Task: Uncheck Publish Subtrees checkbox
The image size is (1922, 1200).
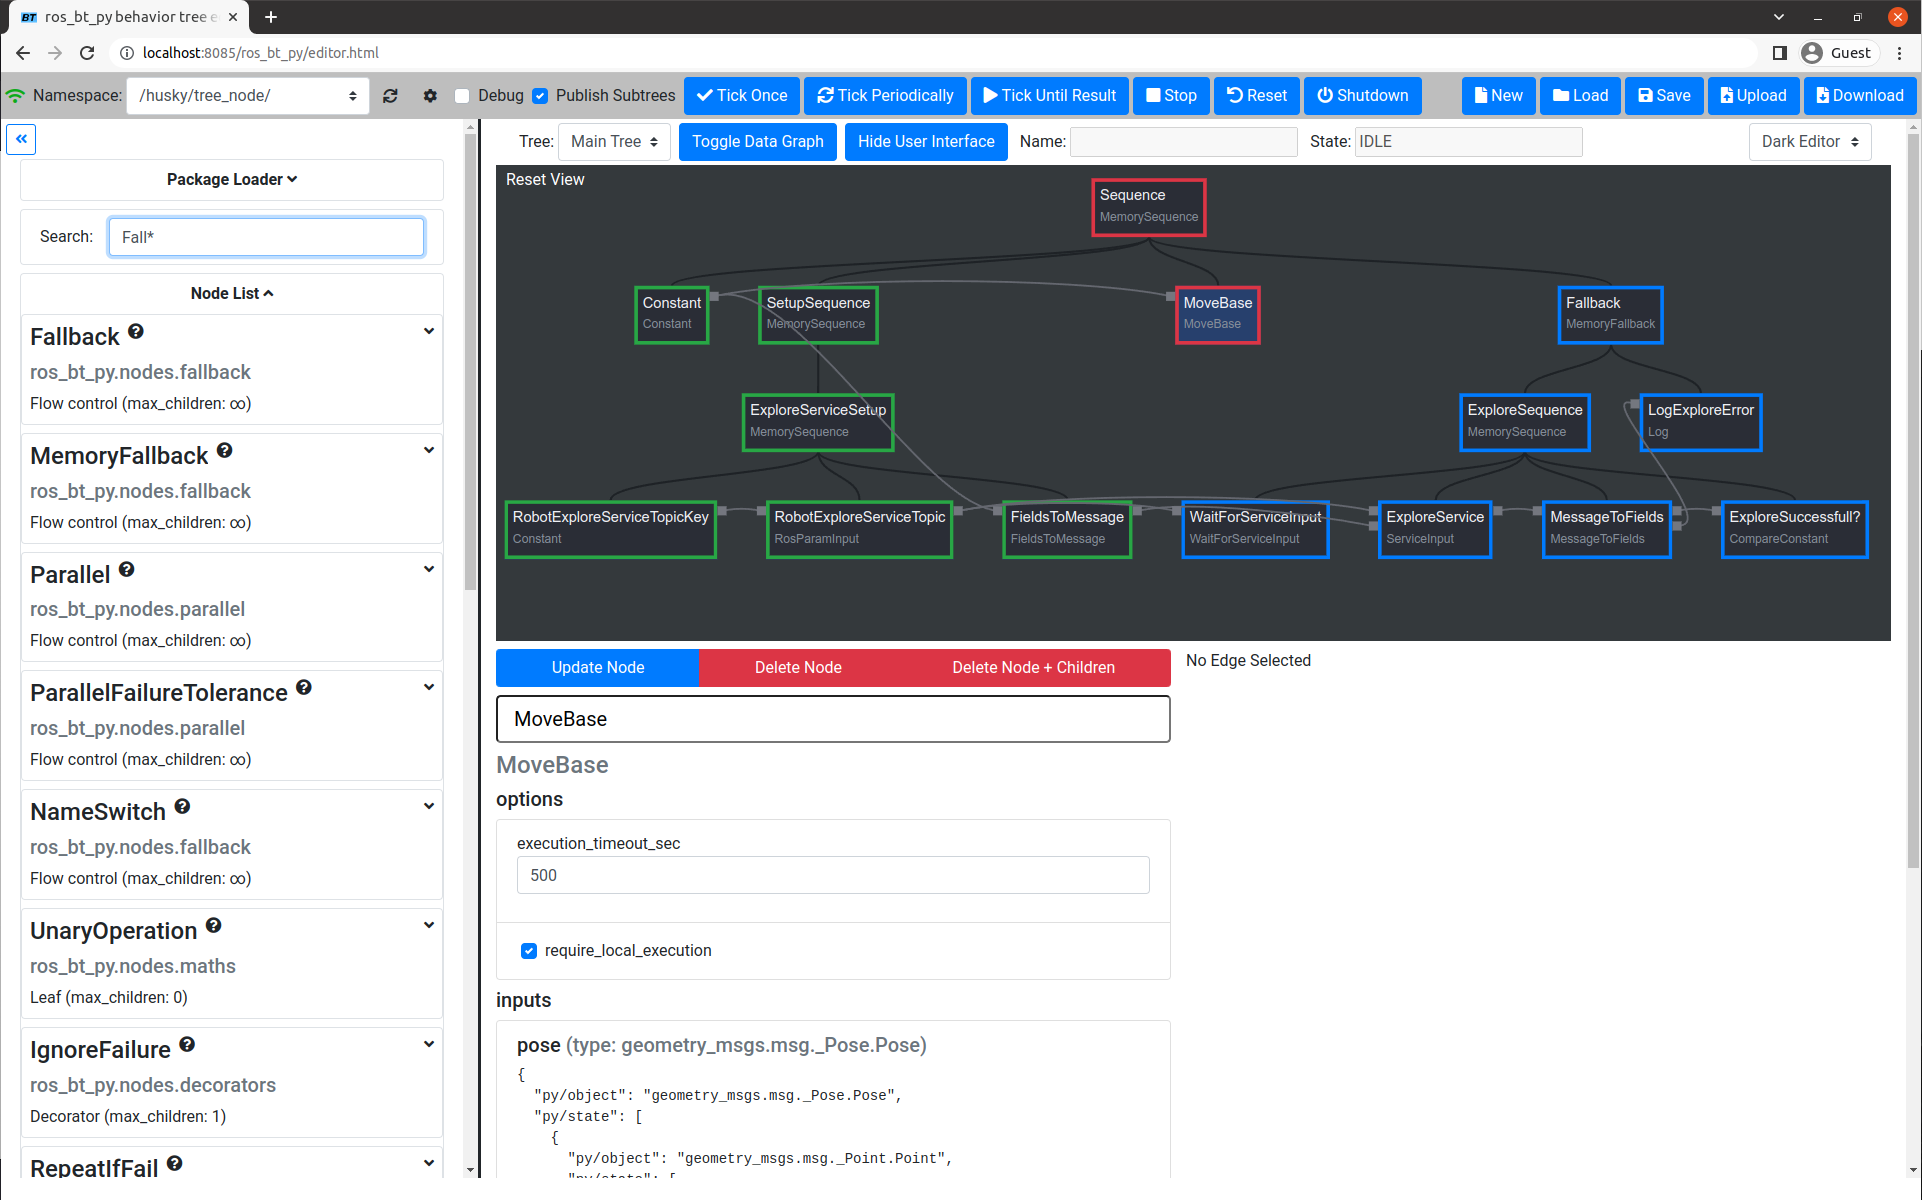Action: tap(540, 96)
